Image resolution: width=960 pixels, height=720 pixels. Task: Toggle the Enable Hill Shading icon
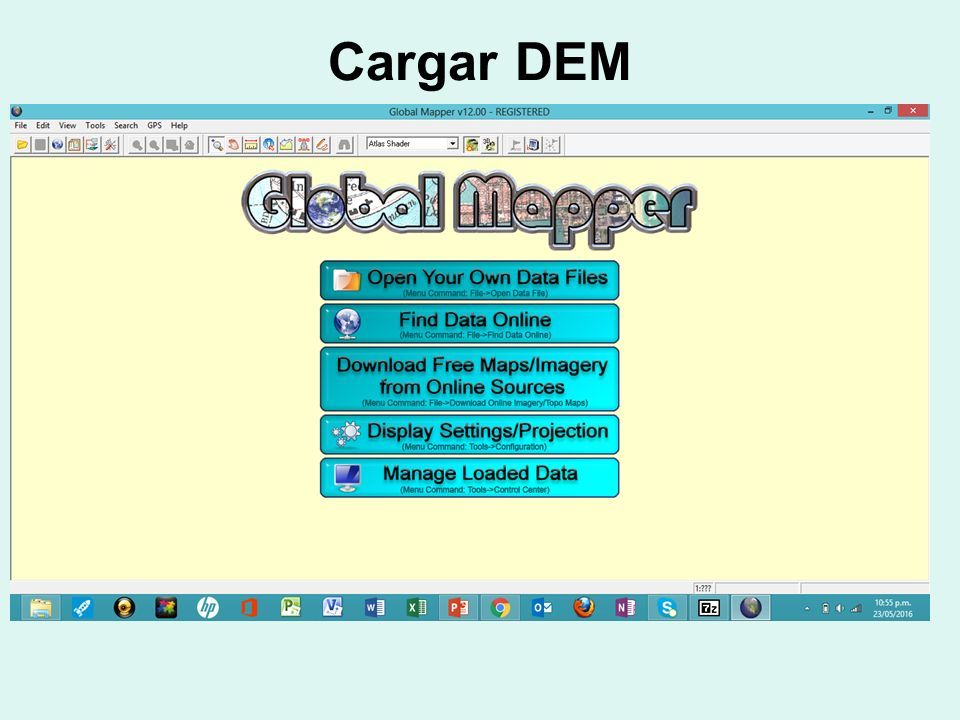[471, 145]
